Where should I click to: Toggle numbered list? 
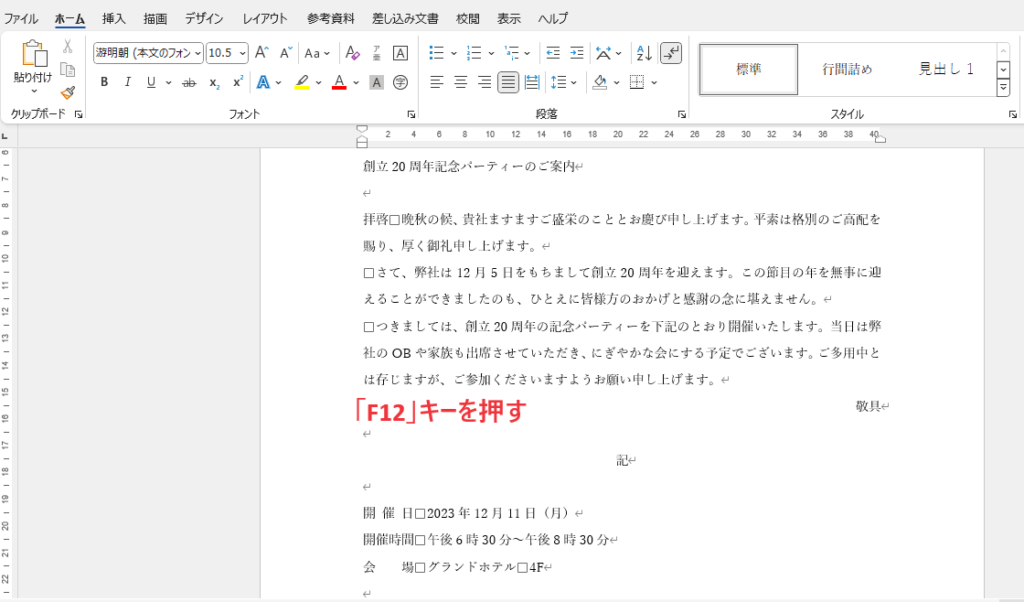click(x=474, y=53)
